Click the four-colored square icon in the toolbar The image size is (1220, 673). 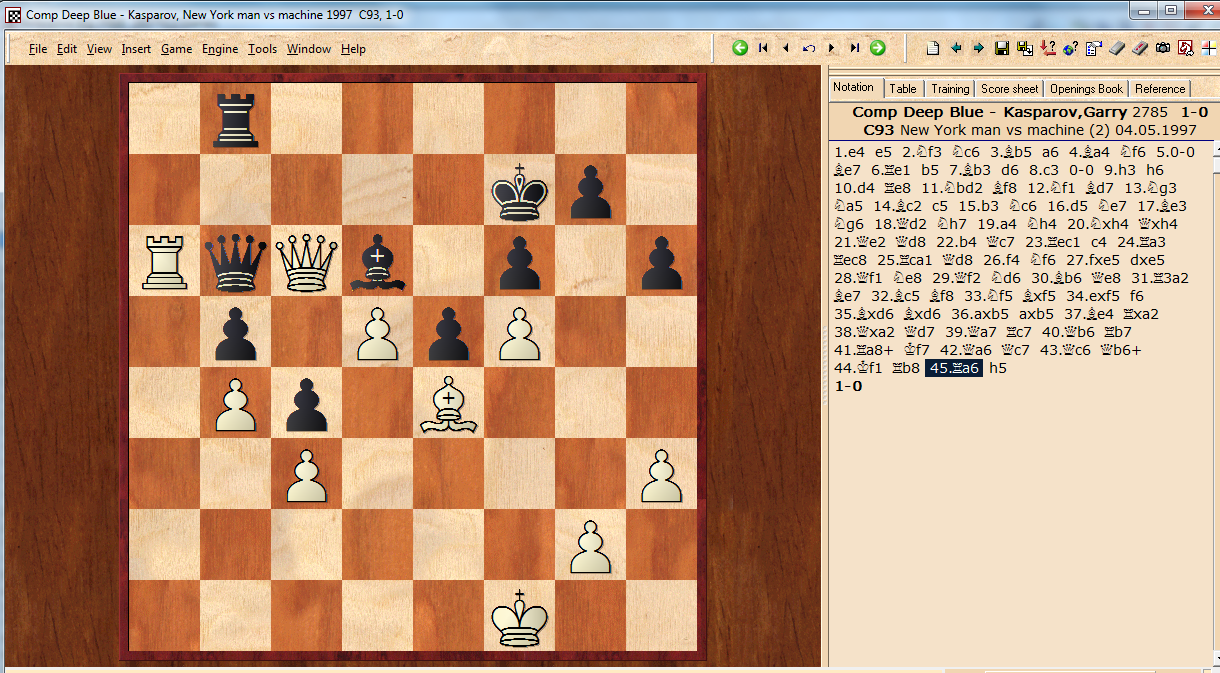1209,48
